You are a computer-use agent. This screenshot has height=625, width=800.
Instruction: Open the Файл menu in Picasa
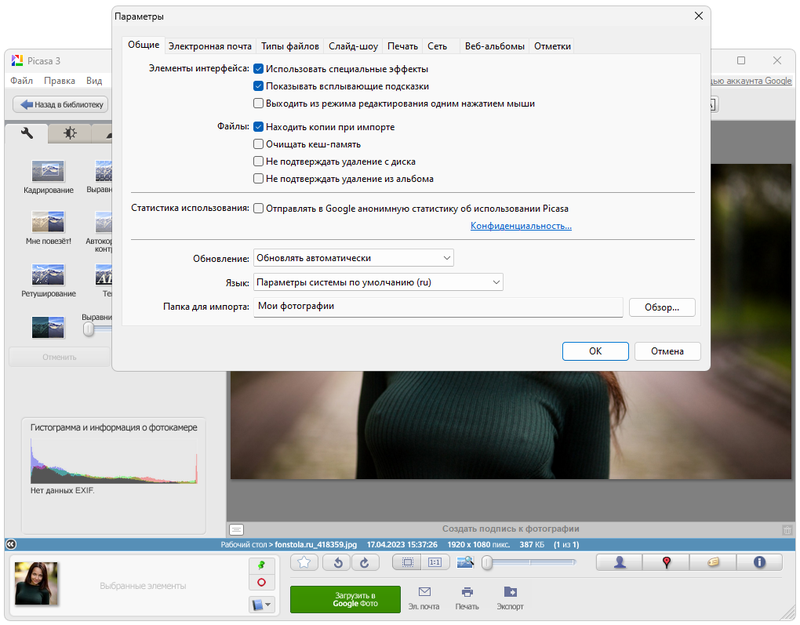tap(21, 81)
